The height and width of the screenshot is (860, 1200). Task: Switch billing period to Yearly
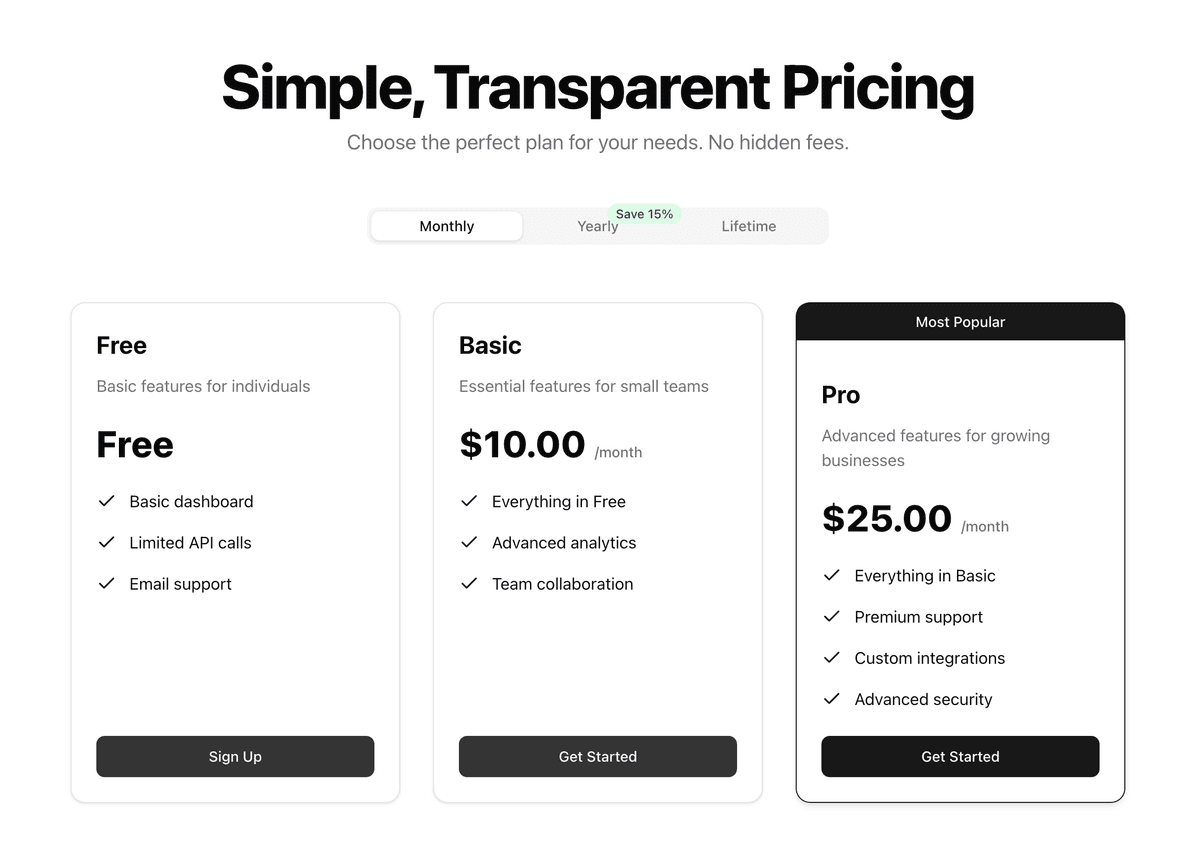coord(597,226)
